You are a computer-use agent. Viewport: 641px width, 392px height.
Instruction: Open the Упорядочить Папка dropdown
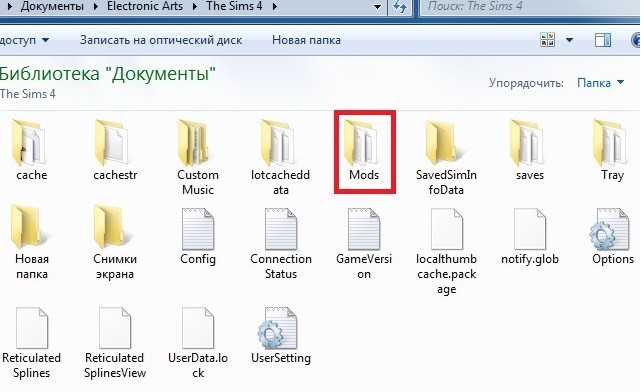click(x=601, y=83)
